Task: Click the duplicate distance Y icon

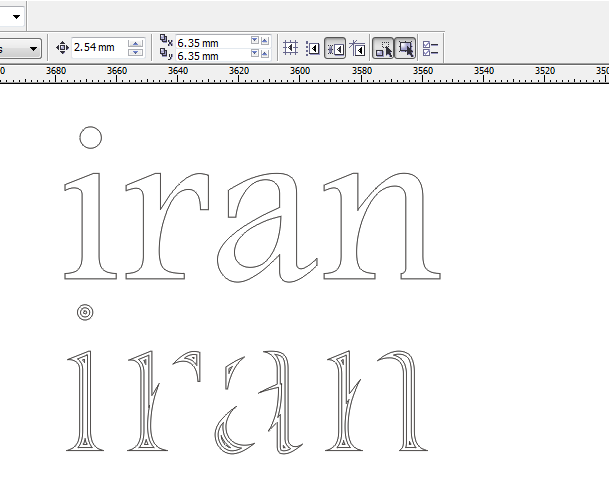Action: 166,55
